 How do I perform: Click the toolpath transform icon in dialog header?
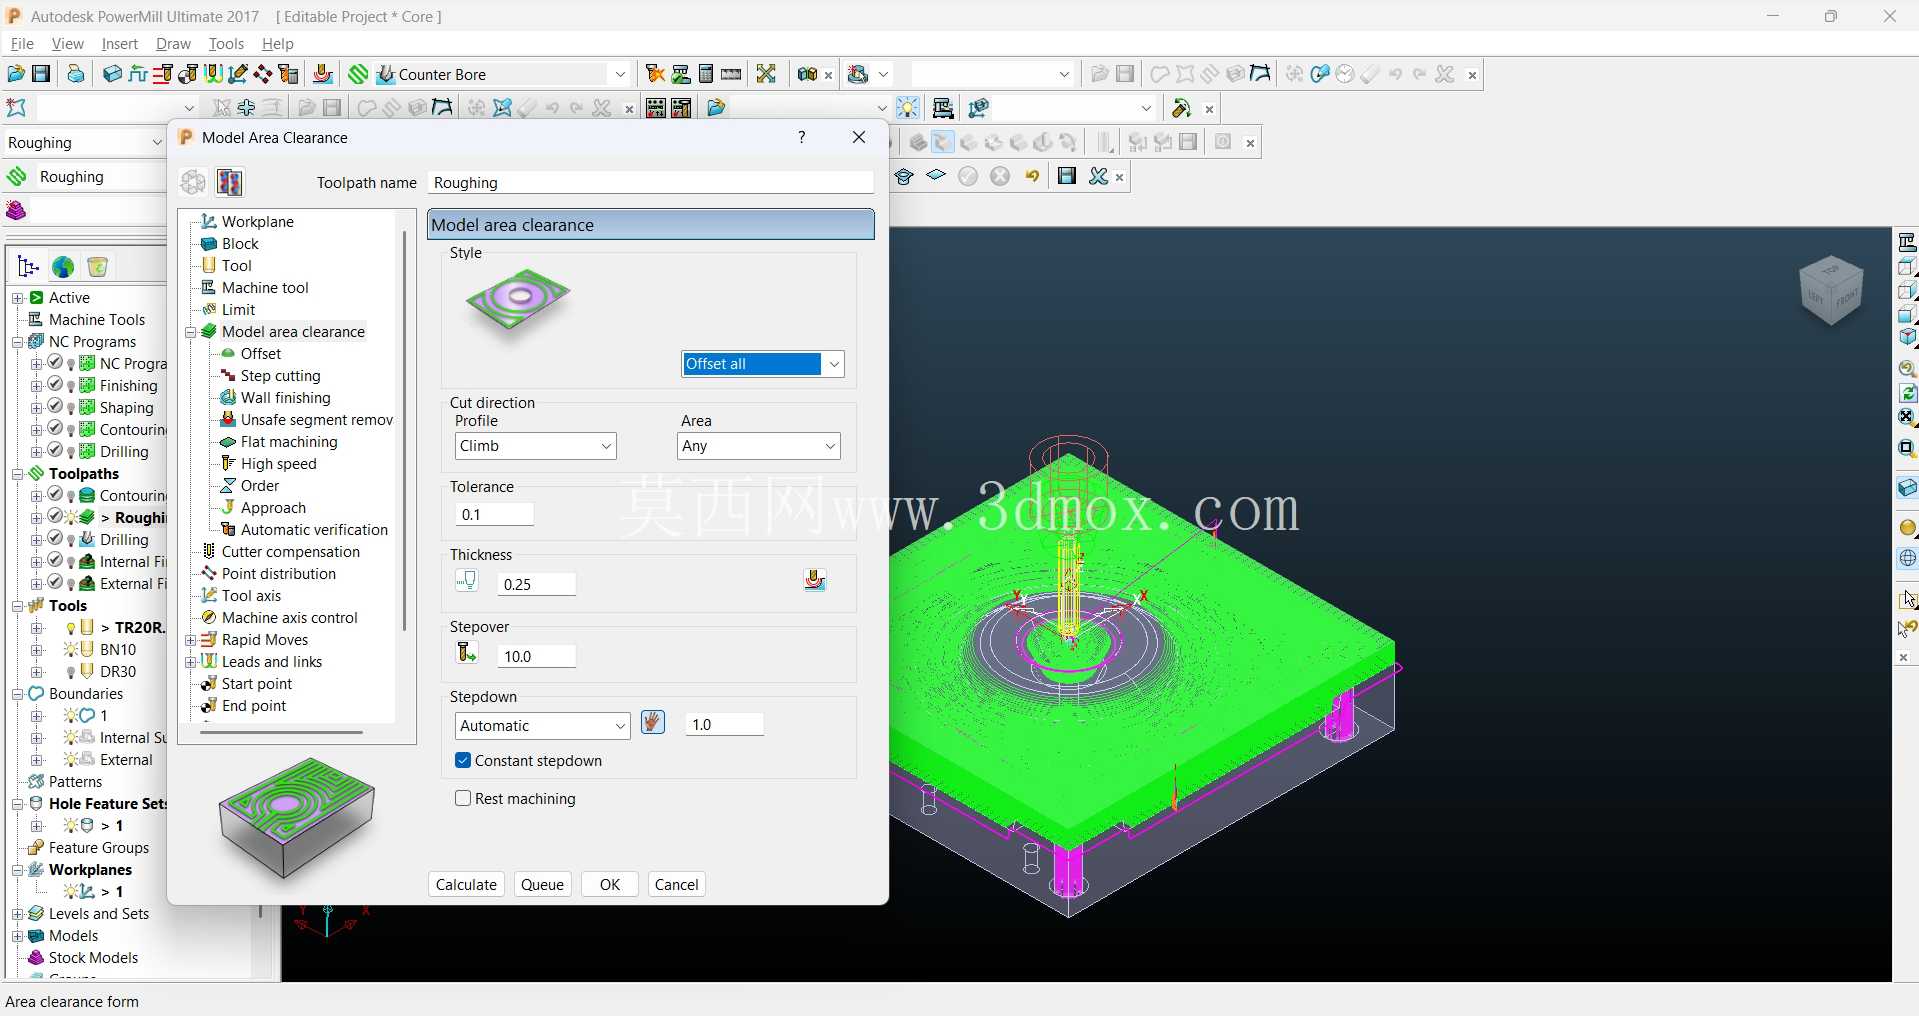pyautogui.click(x=230, y=182)
